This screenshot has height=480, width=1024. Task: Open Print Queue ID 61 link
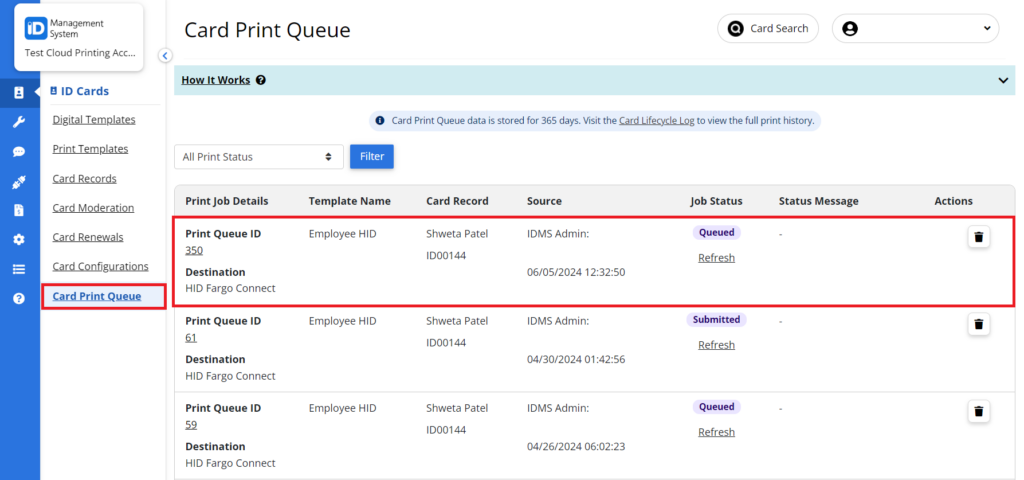pos(191,338)
